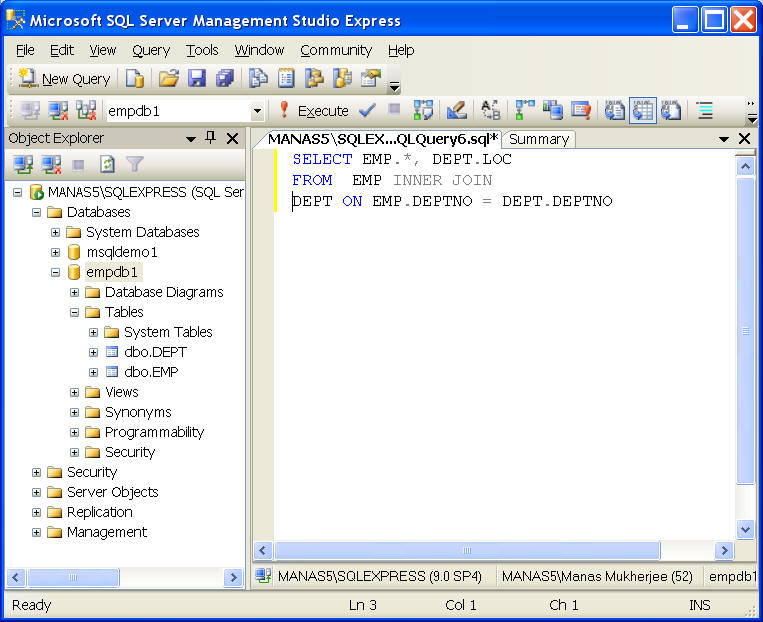Refresh the Object Explorer tree
The width and height of the screenshot is (763, 622).
pos(107,165)
